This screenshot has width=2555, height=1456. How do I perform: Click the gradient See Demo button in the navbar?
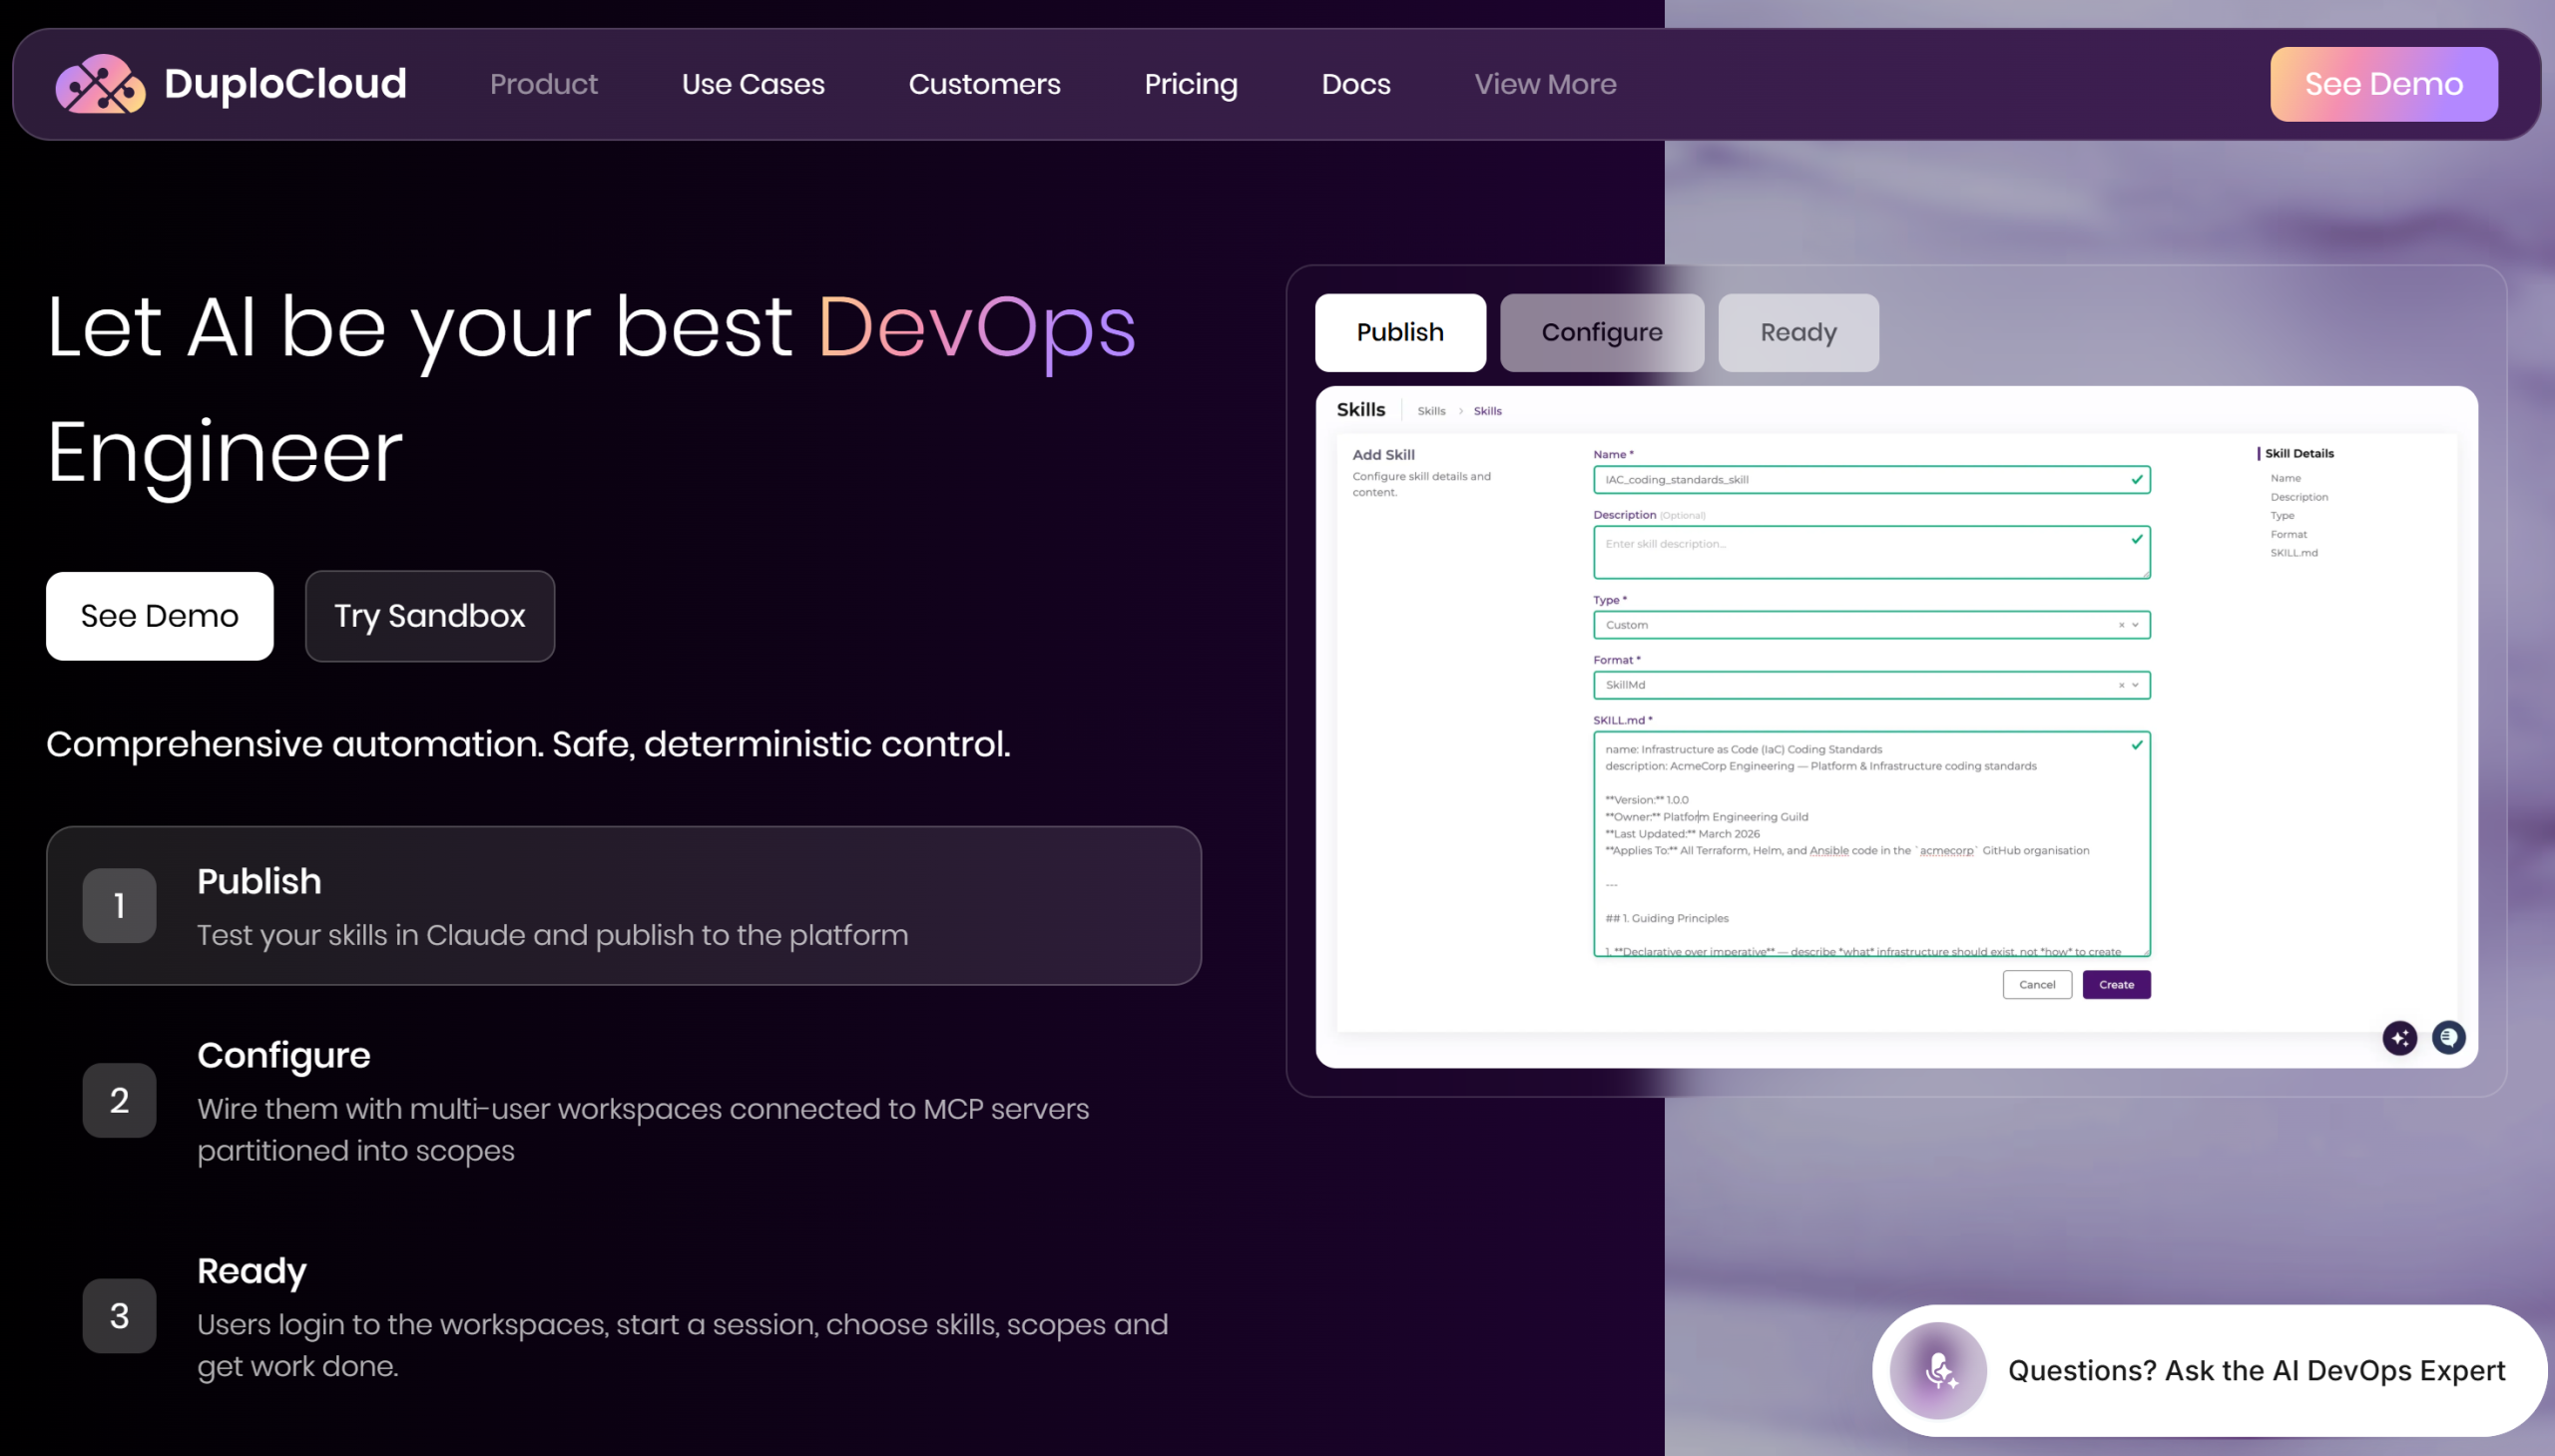(x=2384, y=84)
